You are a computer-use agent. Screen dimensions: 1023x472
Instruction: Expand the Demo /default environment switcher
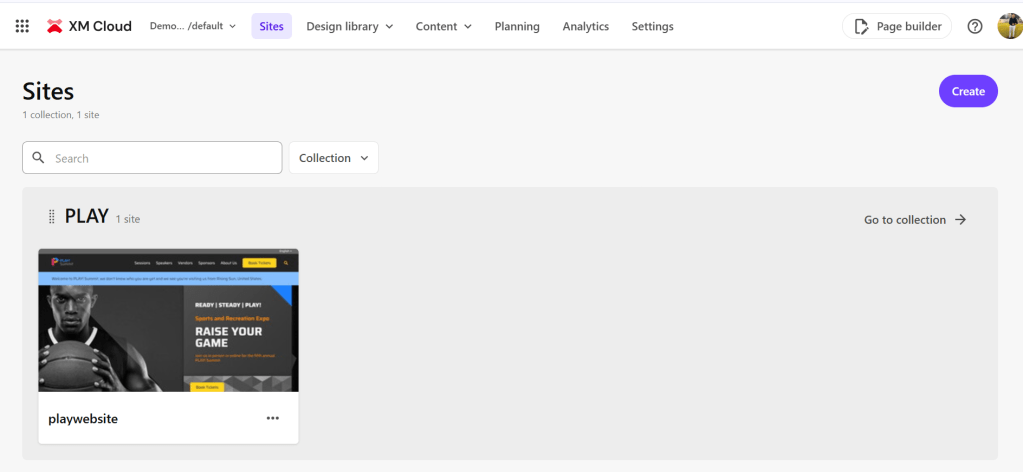pyautogui.click(x=193, y=26)
